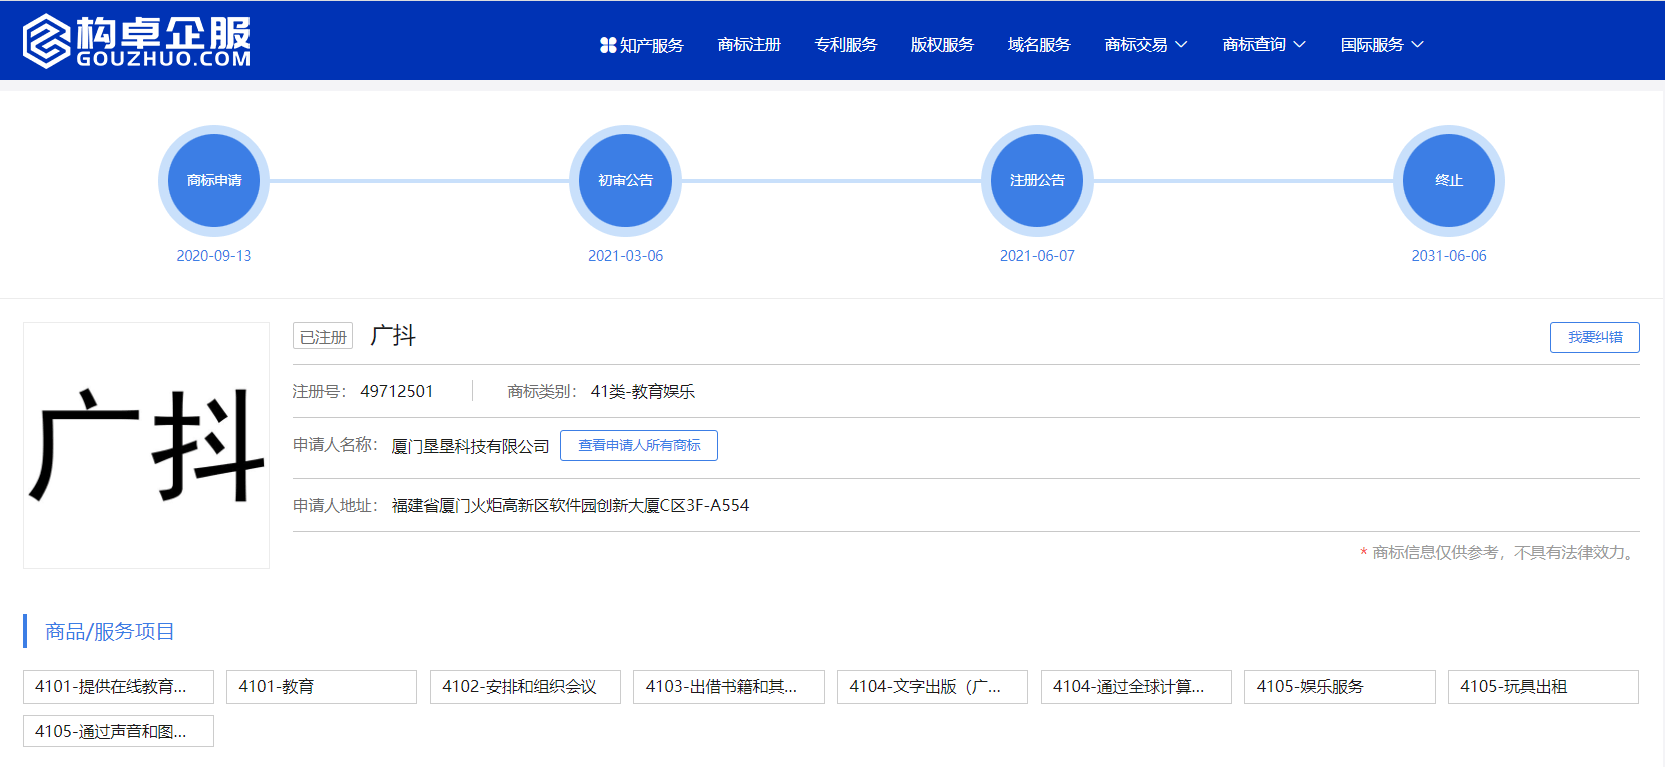
Task: Click the 广抖 trademark title text
Action: pyautogui.click(x=393, y=336)
